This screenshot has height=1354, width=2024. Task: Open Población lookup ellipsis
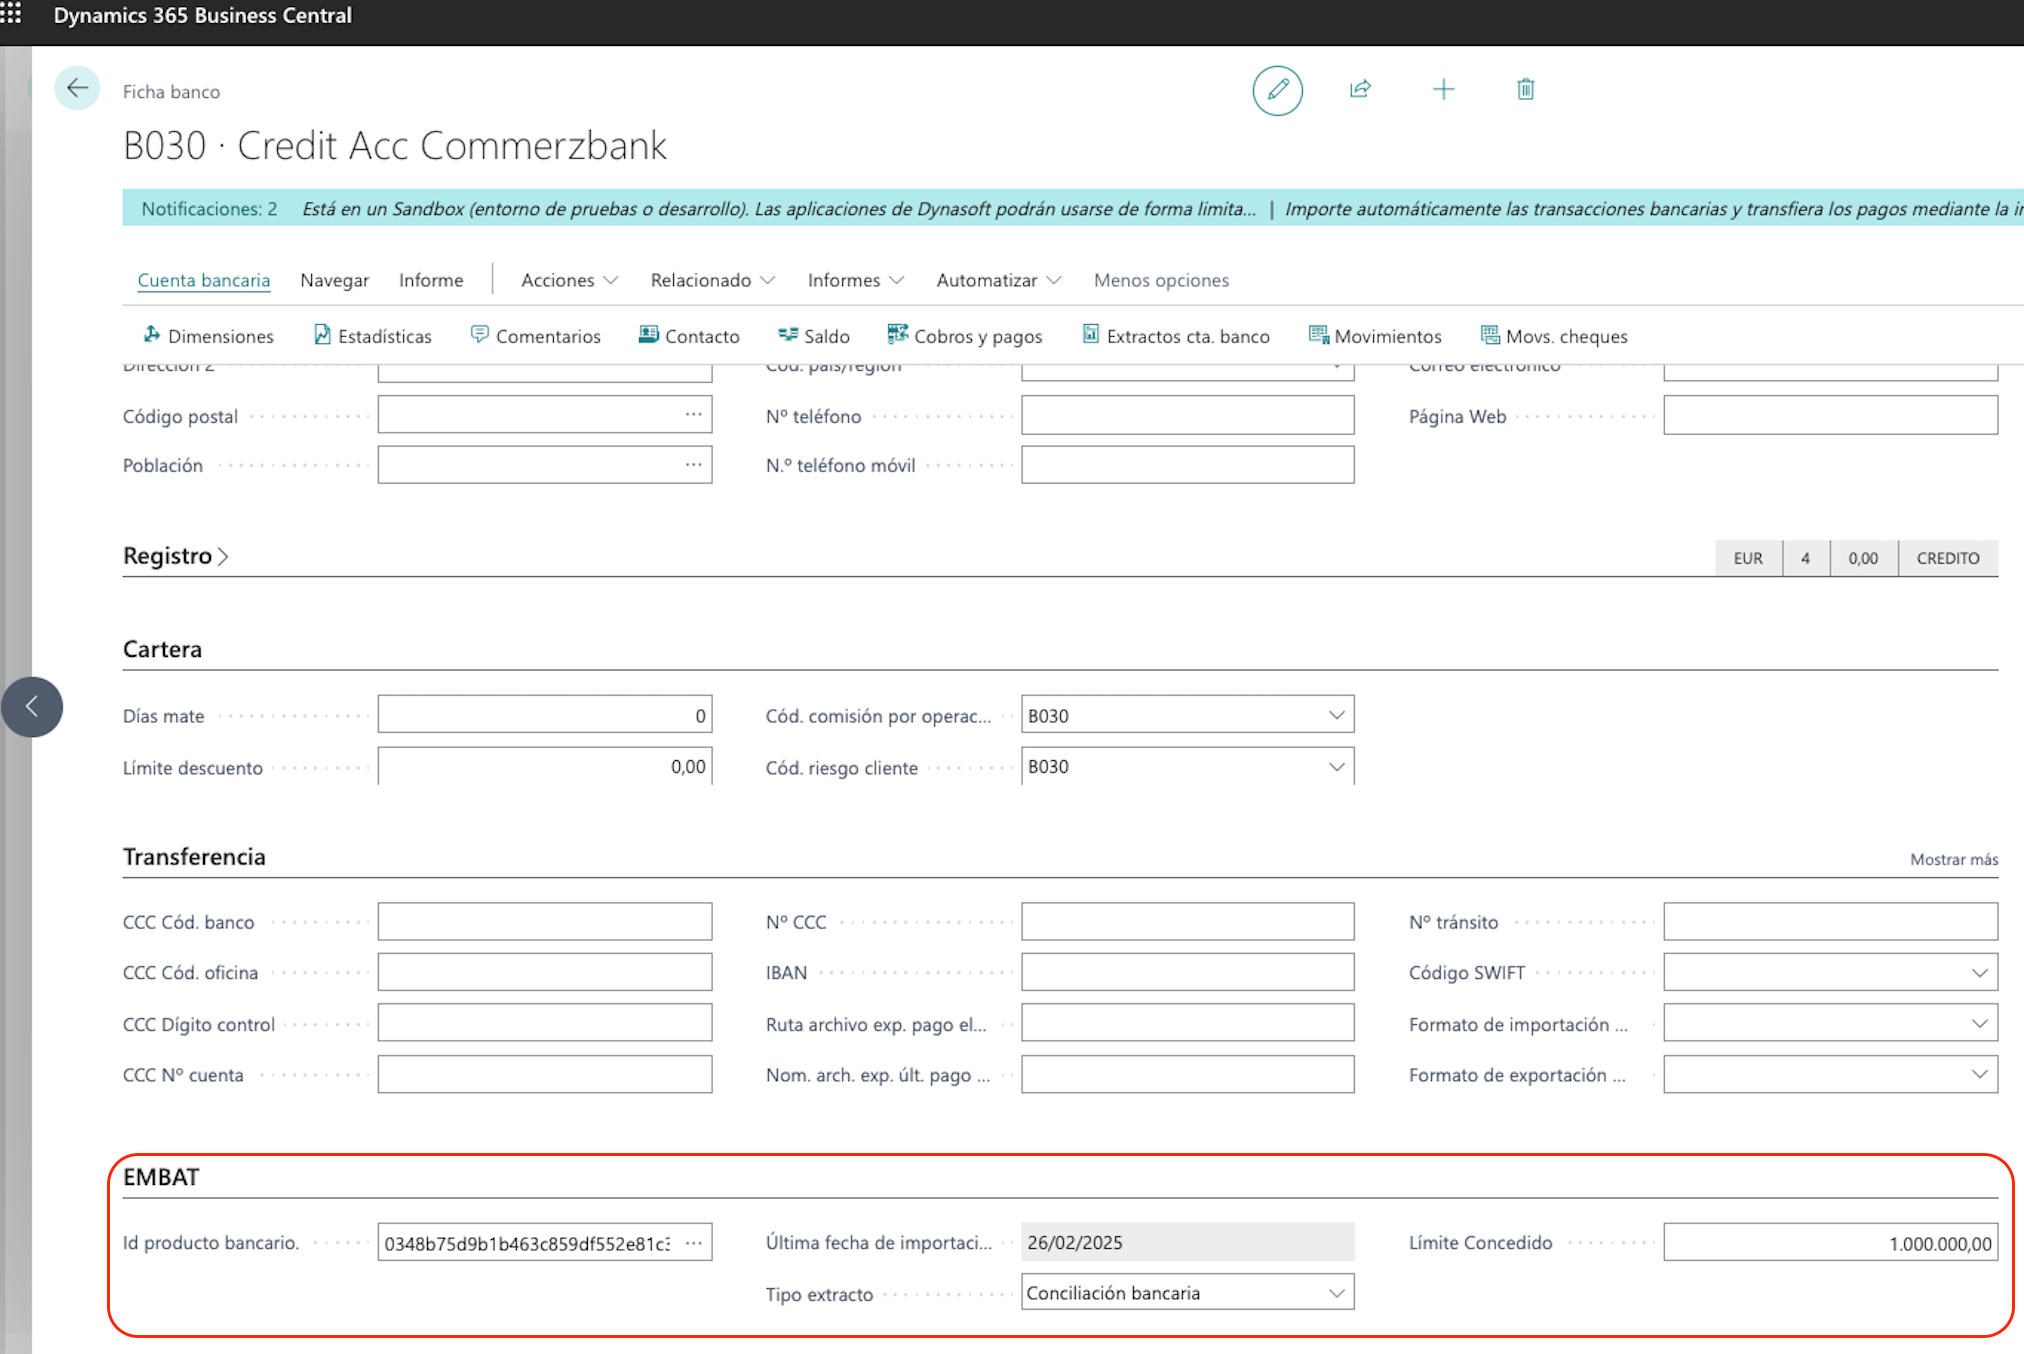(693, 465)
